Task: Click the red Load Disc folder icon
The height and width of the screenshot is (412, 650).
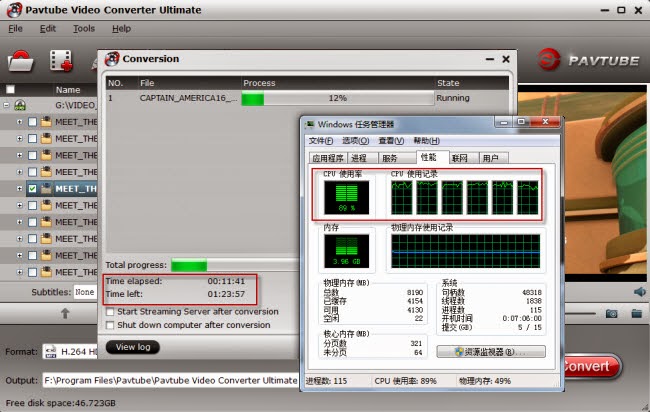Action: tap(20, 61)
